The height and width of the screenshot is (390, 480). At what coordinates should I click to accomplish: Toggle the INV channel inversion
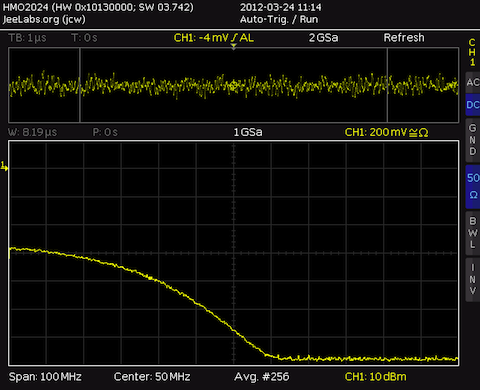(x=473, y=279)
